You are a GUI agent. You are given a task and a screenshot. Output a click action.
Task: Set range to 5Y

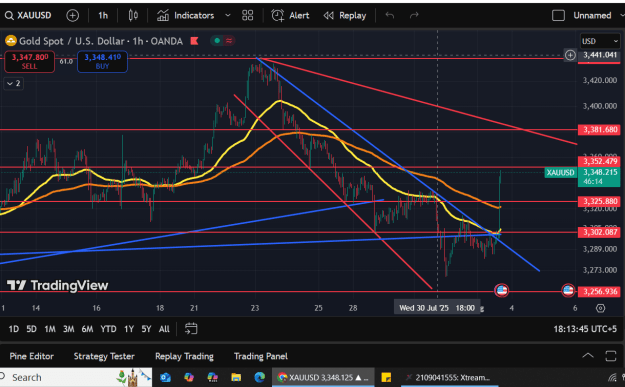pos(146,329)
